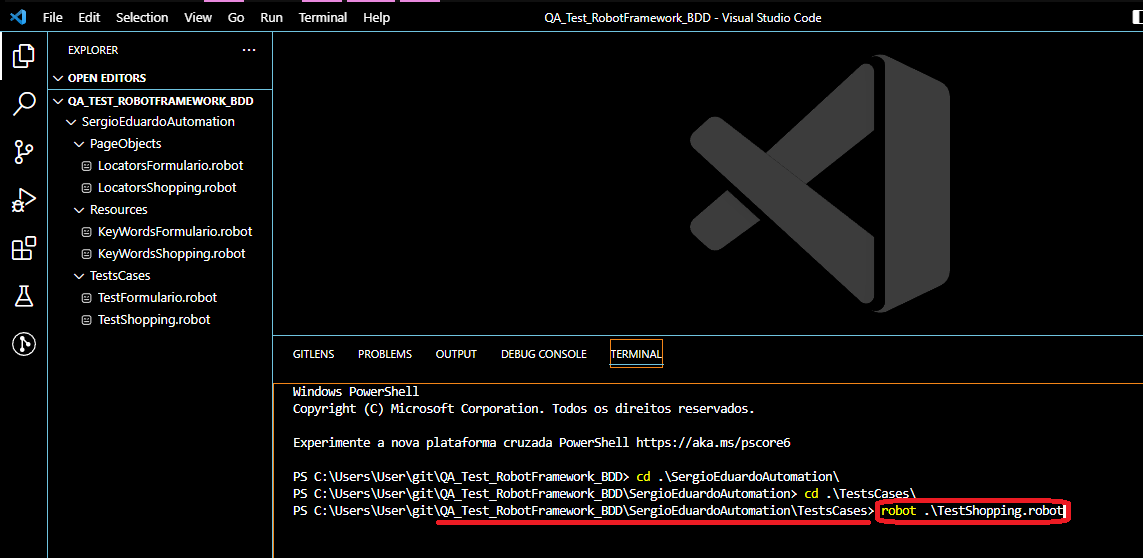The image size is (1143, 558).
Task: Open the GitLens icon in activity bar
Action: click(24, 344)
